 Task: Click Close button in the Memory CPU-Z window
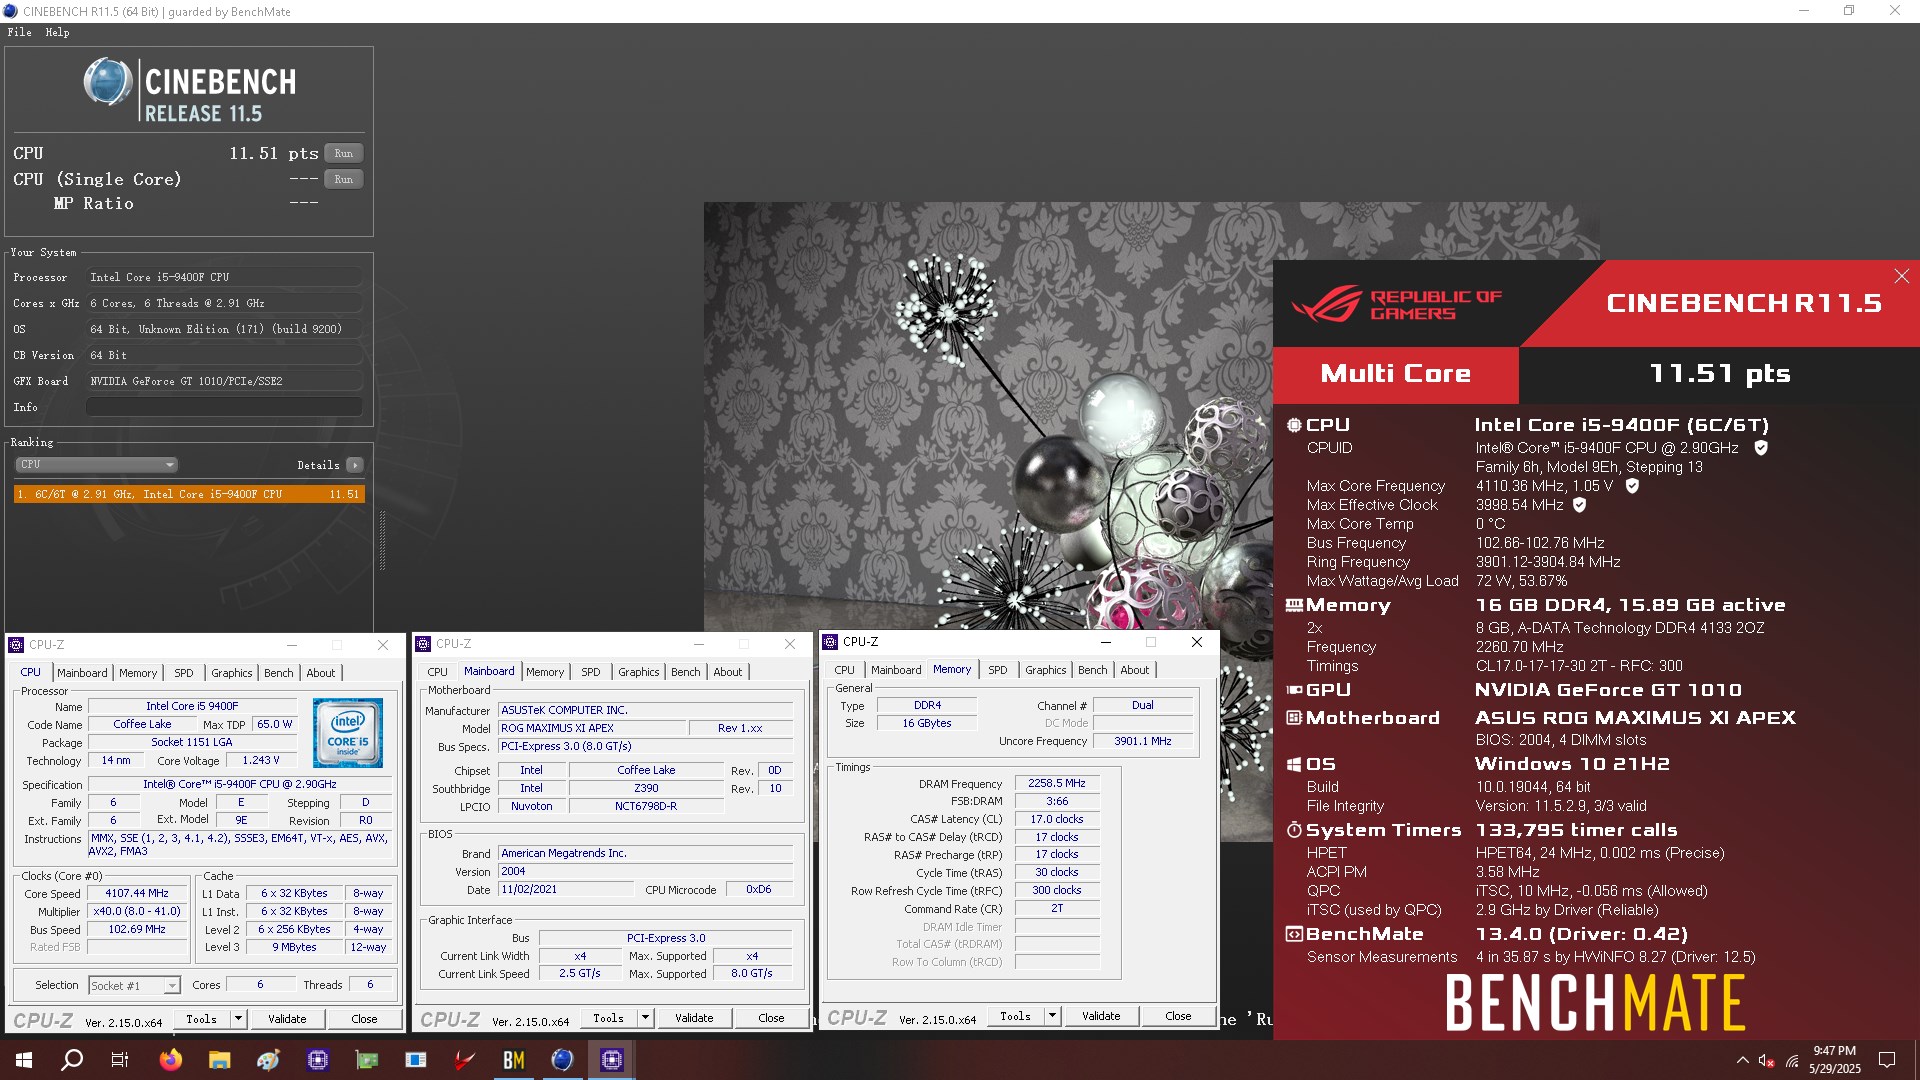pyautogui.click(x=1178, y=1016)
